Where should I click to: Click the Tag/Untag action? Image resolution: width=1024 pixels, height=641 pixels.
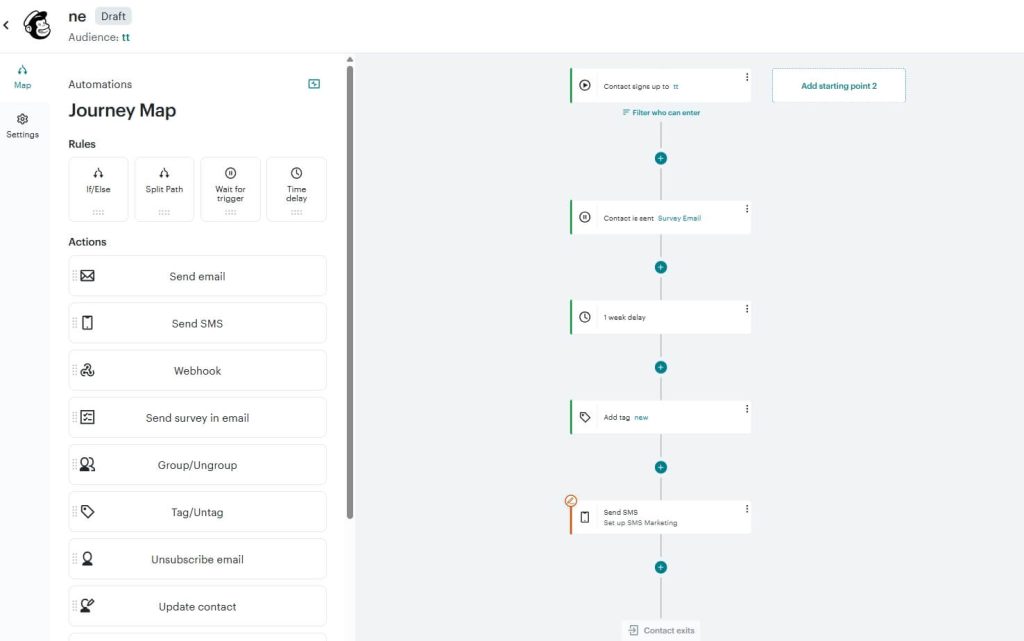pyautogui.click(x=196, y=511)
